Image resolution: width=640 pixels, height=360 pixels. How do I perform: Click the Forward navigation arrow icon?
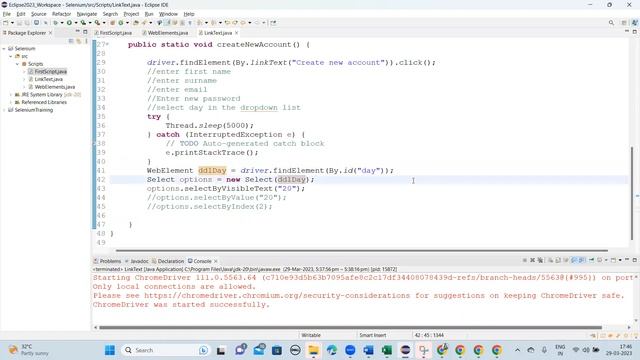point(257,23)
